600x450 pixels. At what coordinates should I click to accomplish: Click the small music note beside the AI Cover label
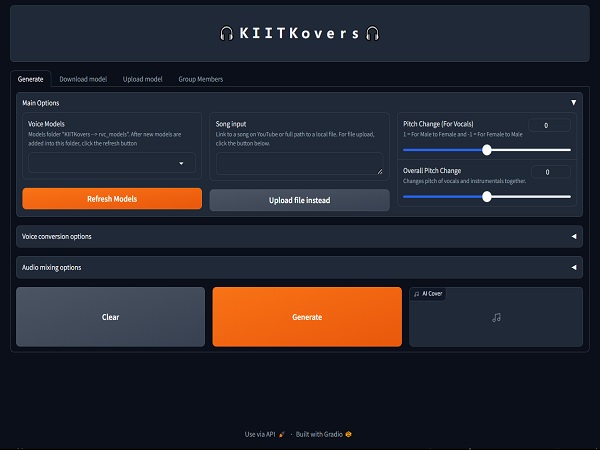(x=417, y=294)
